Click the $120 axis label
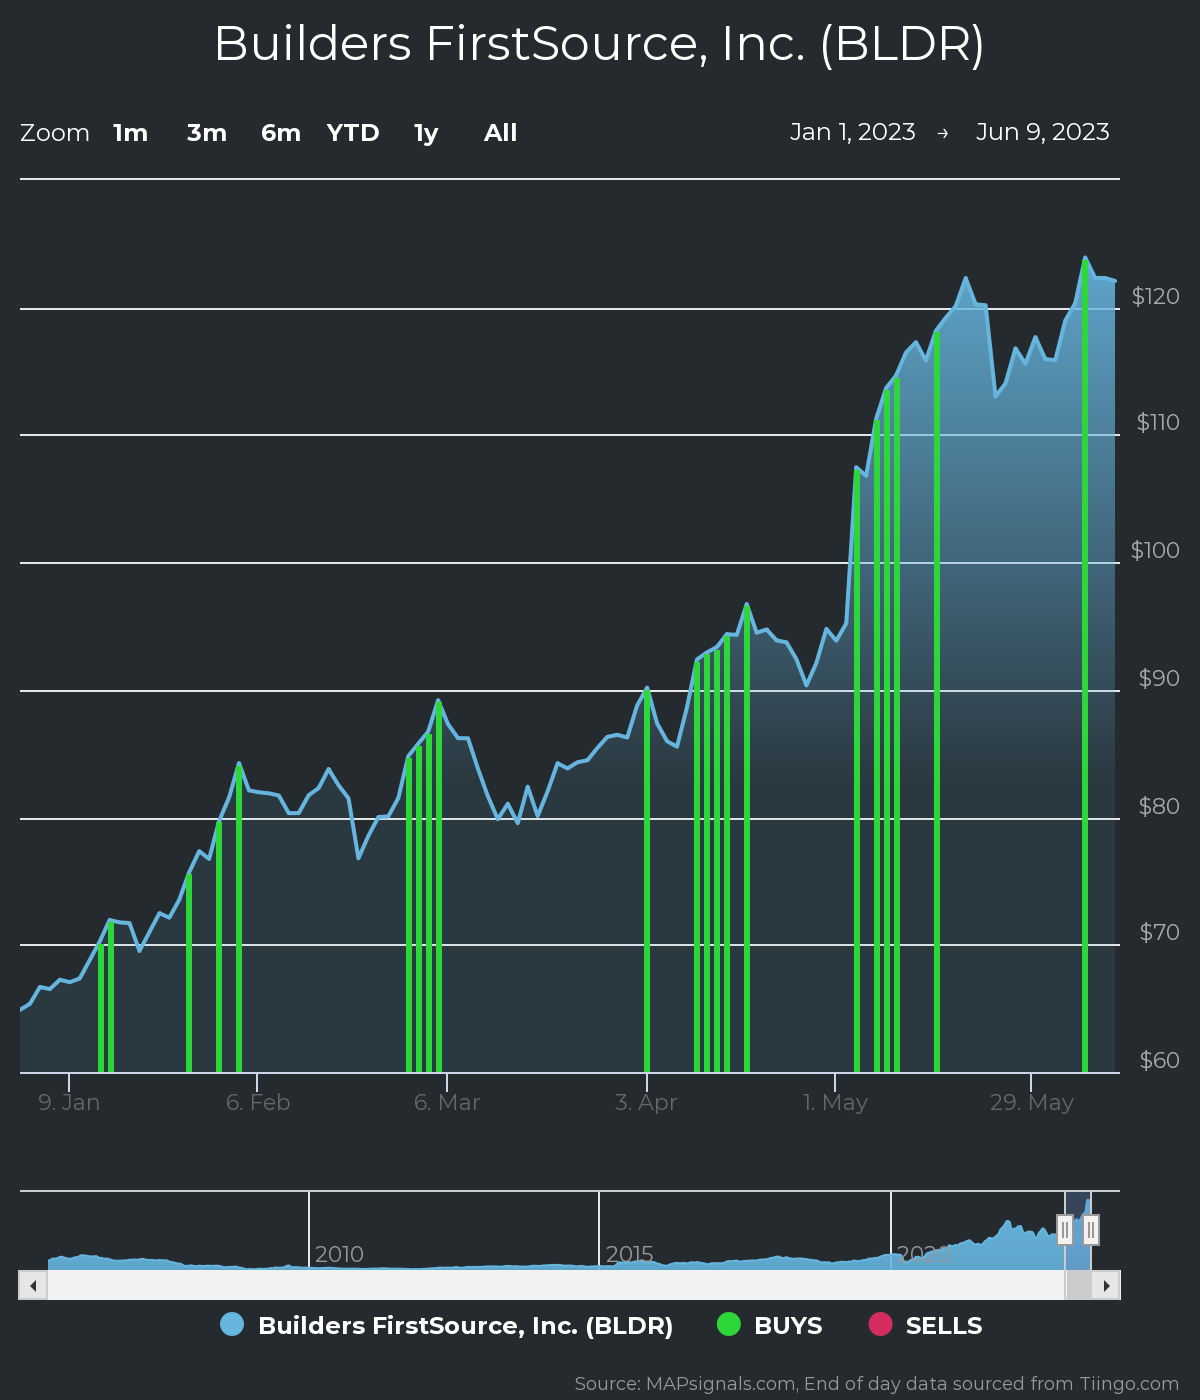Viewport: 1200px width, 1400px height. pyautogui.click(x=1155, y=296)
